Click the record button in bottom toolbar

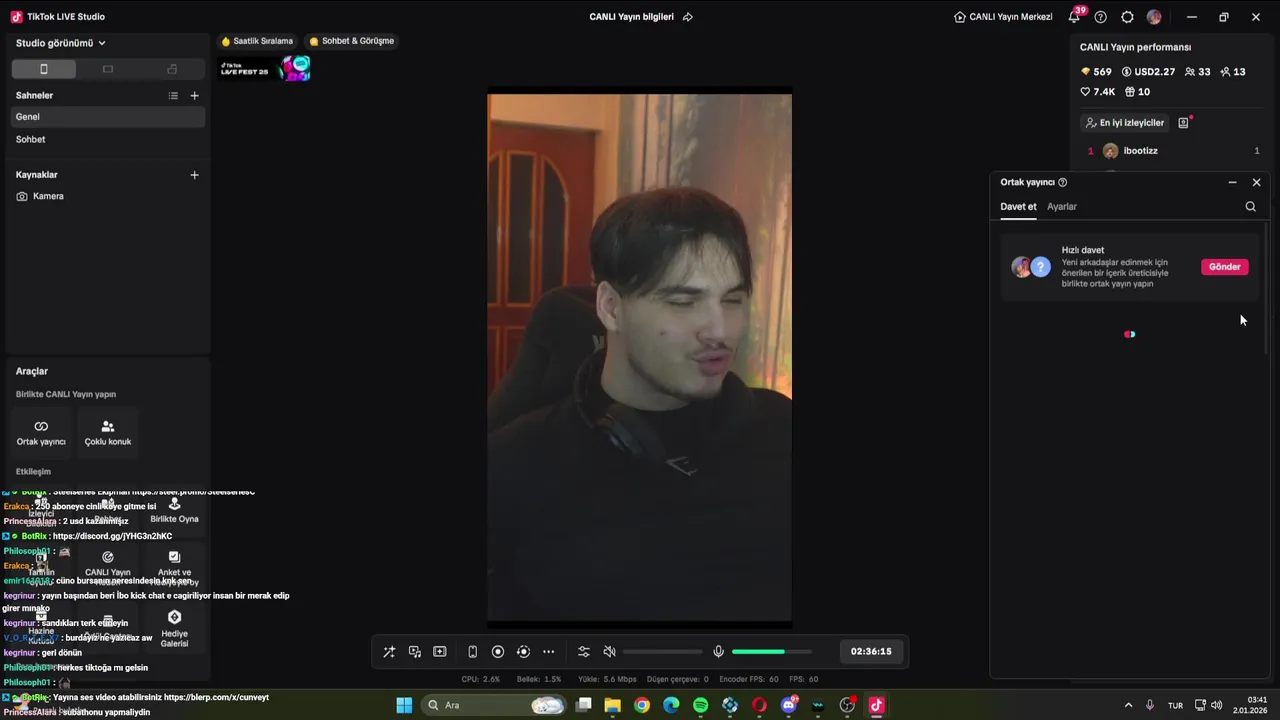[x=498, y=652]
